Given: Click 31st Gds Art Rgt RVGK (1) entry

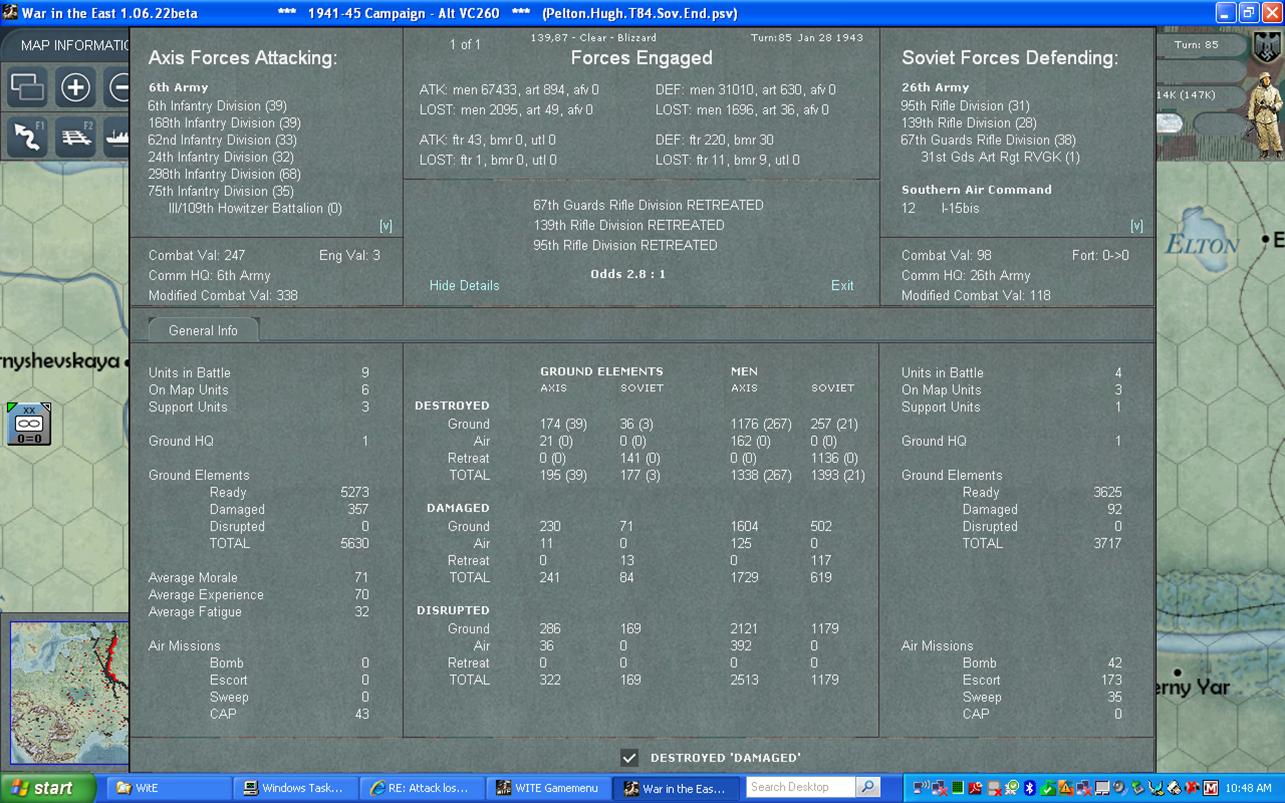Looking at the screenshot, I should [1000, 157].
